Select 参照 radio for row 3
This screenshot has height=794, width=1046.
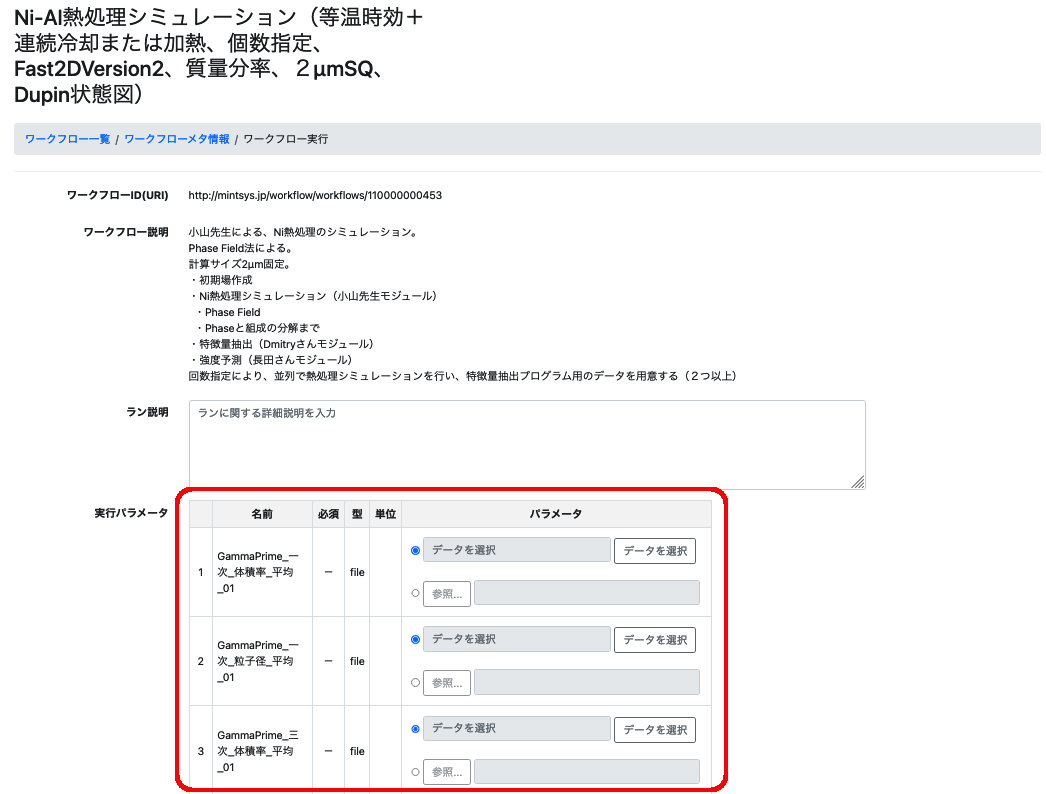[416, 772]
